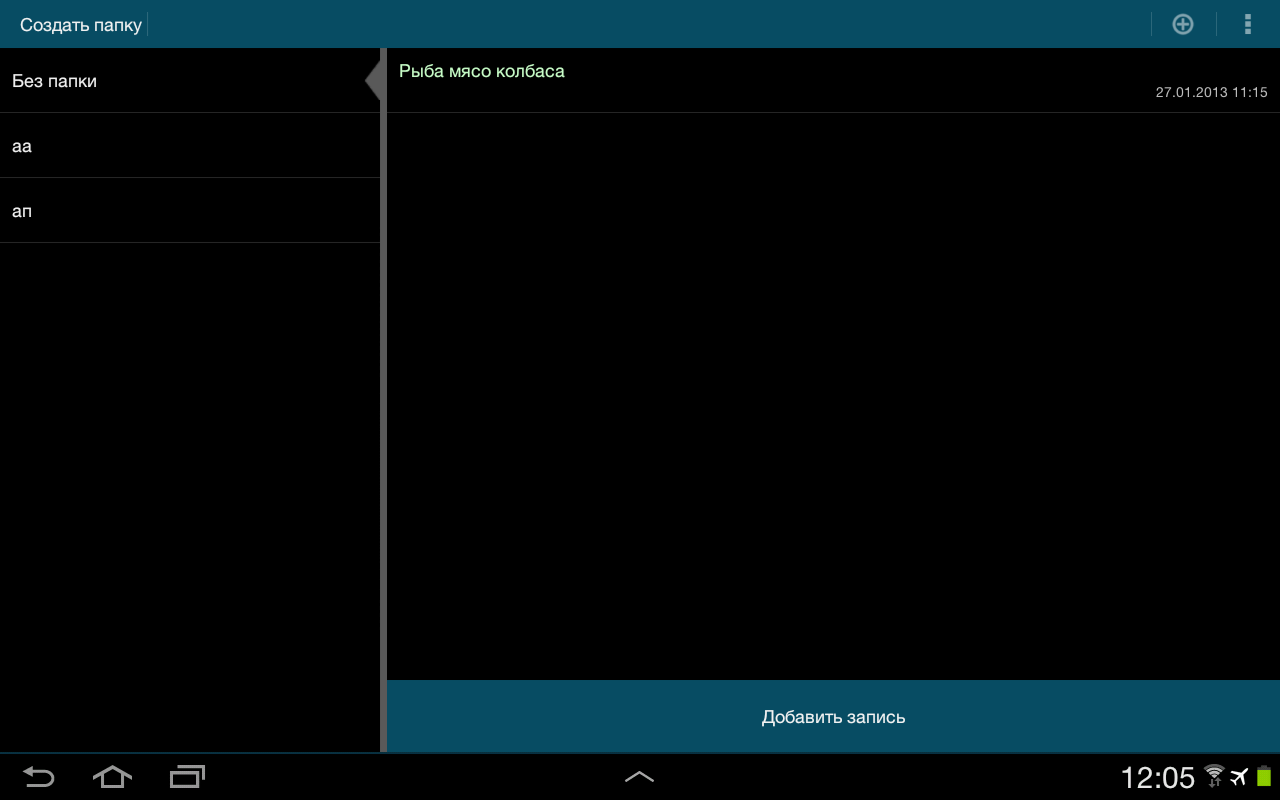Open recent apps via the stacked windows icon
Screen dimensions: 1280x800
186,776
